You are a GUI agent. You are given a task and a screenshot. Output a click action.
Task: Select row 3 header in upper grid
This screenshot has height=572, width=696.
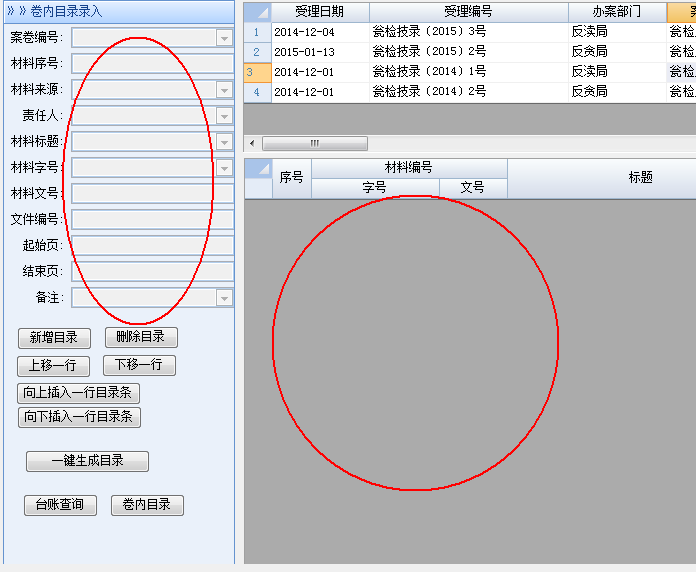click(x=256, y=72)
